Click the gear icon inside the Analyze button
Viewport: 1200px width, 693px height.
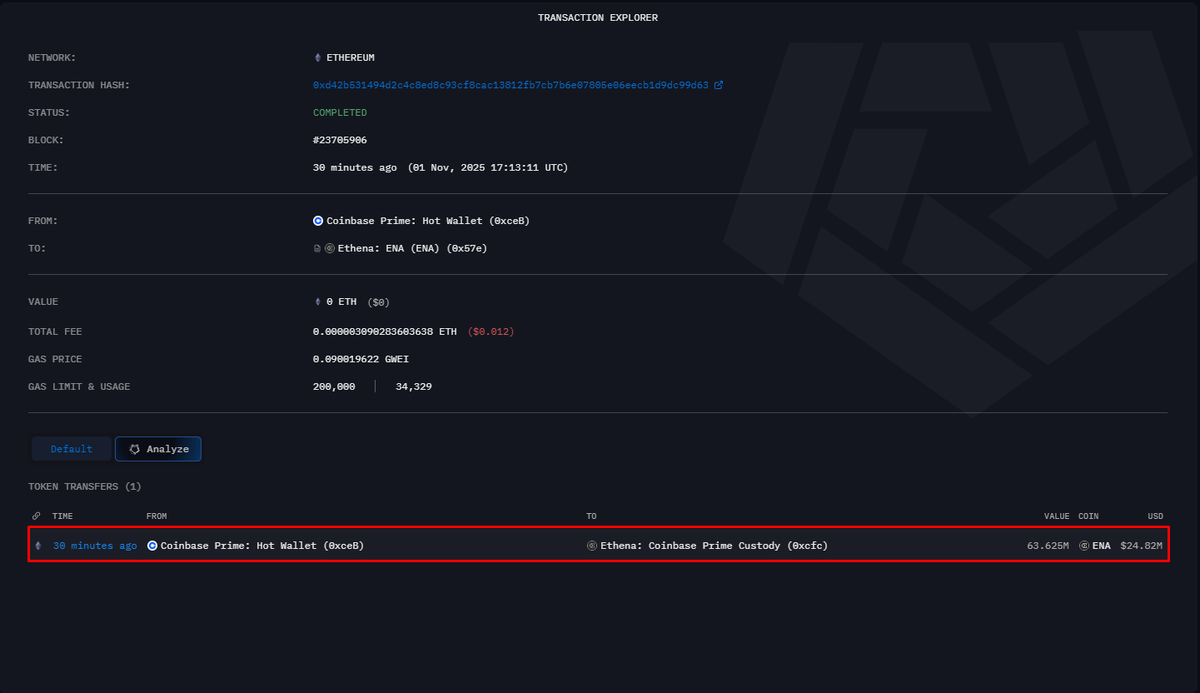(134, 448)
